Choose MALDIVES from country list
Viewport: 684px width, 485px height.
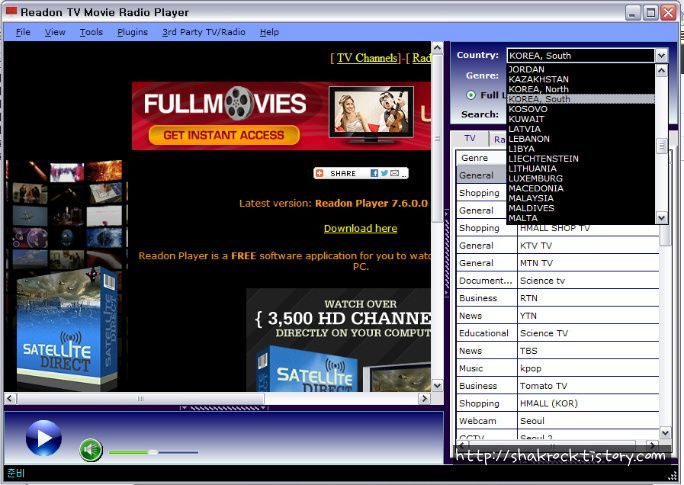click(x=581, y=208)
